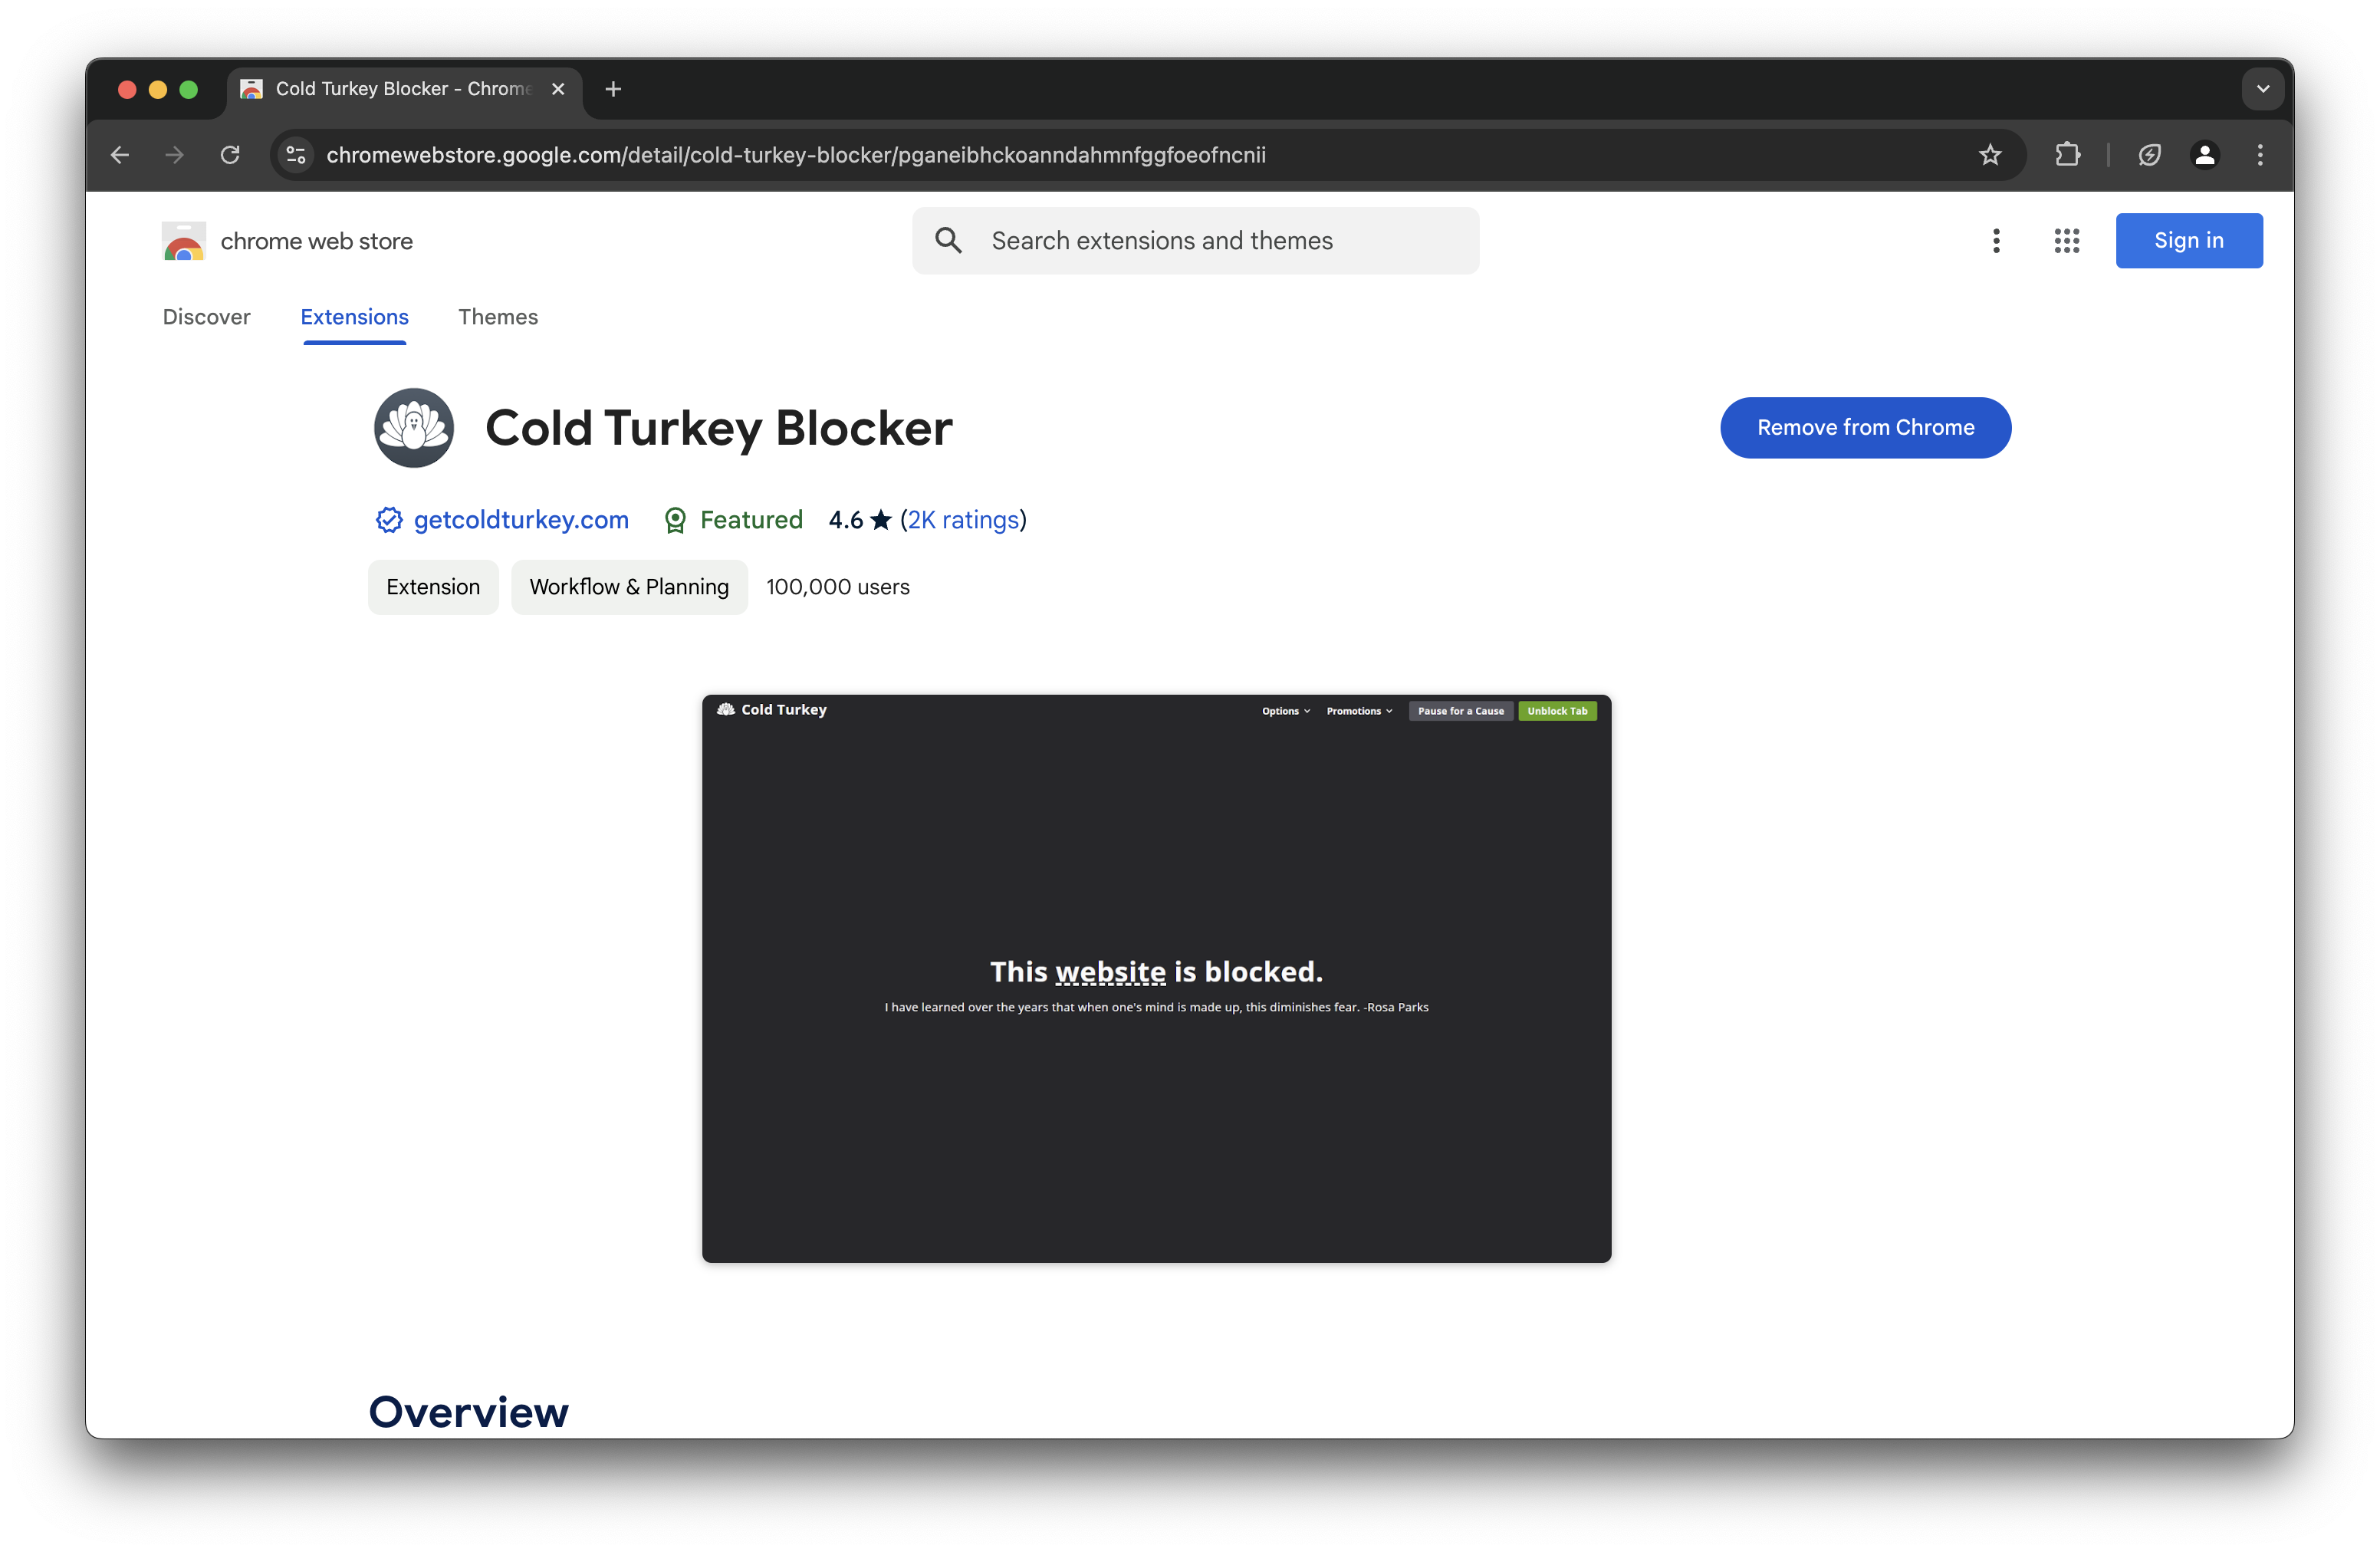
Task: Click the Workflow & Planning chip
Action: click(629, 587)
